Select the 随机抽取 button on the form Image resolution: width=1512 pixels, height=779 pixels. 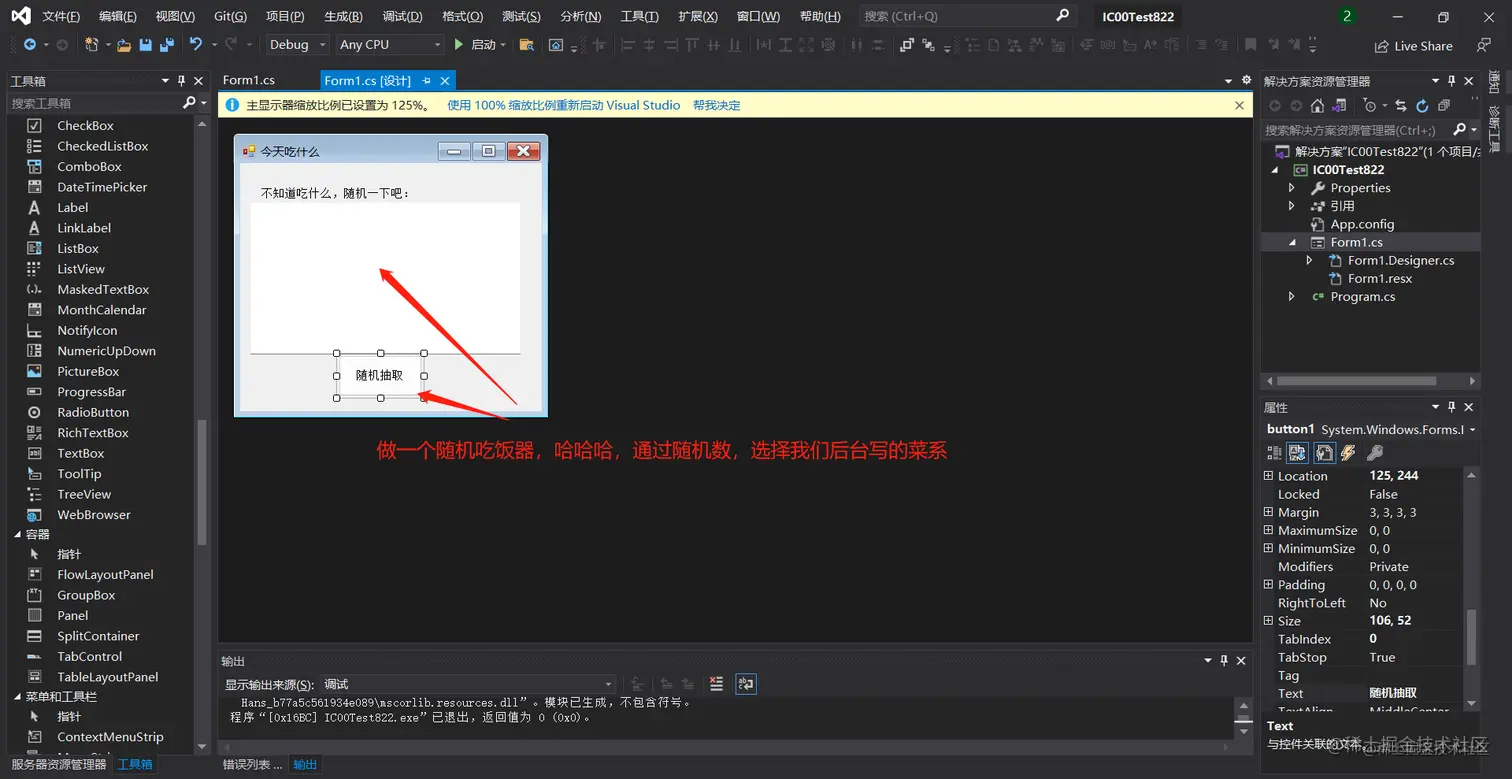pos(380,375)
